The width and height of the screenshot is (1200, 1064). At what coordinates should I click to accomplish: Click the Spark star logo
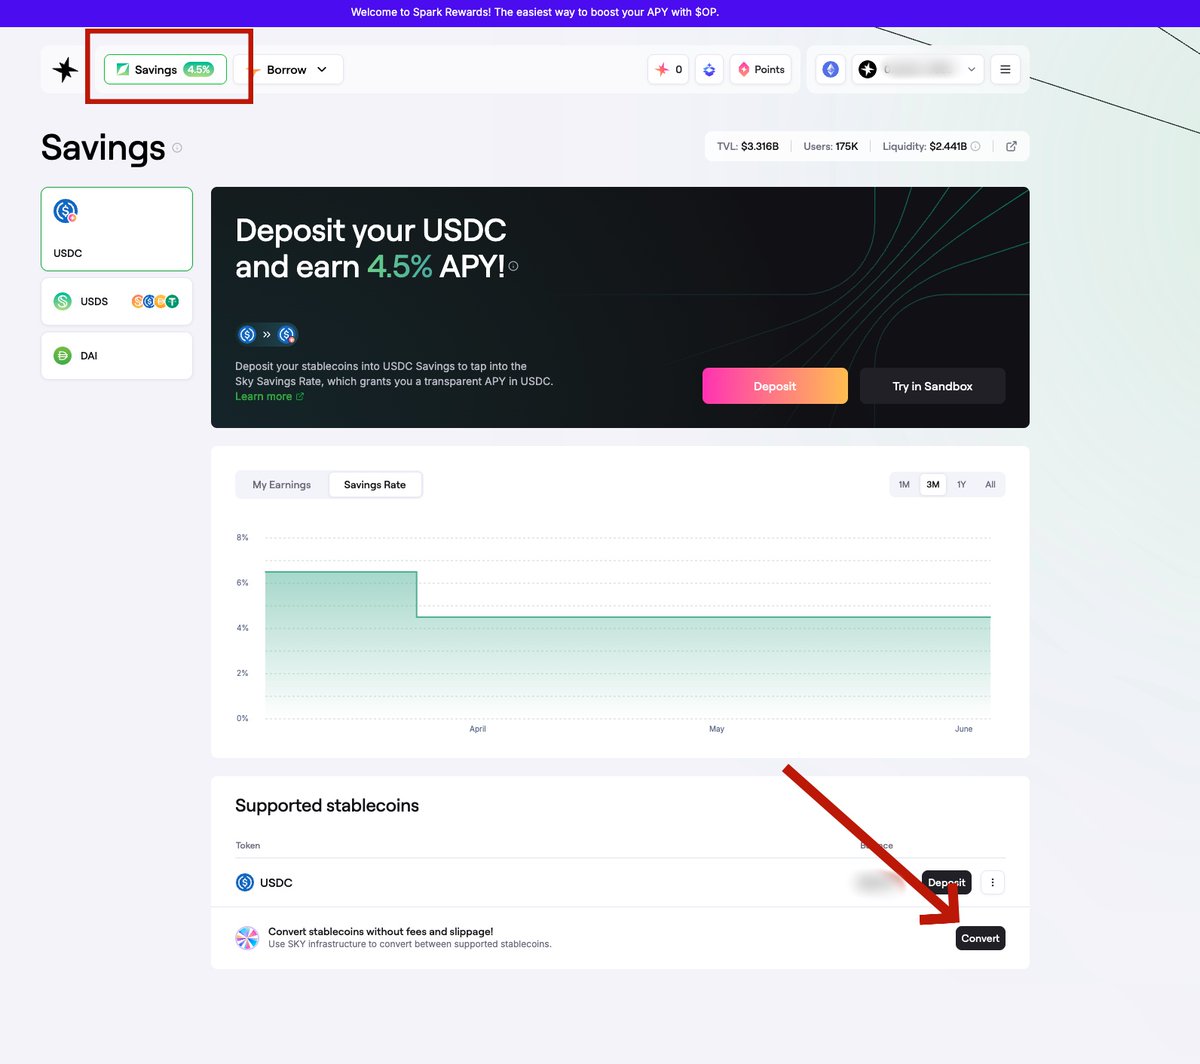(65, 69)
